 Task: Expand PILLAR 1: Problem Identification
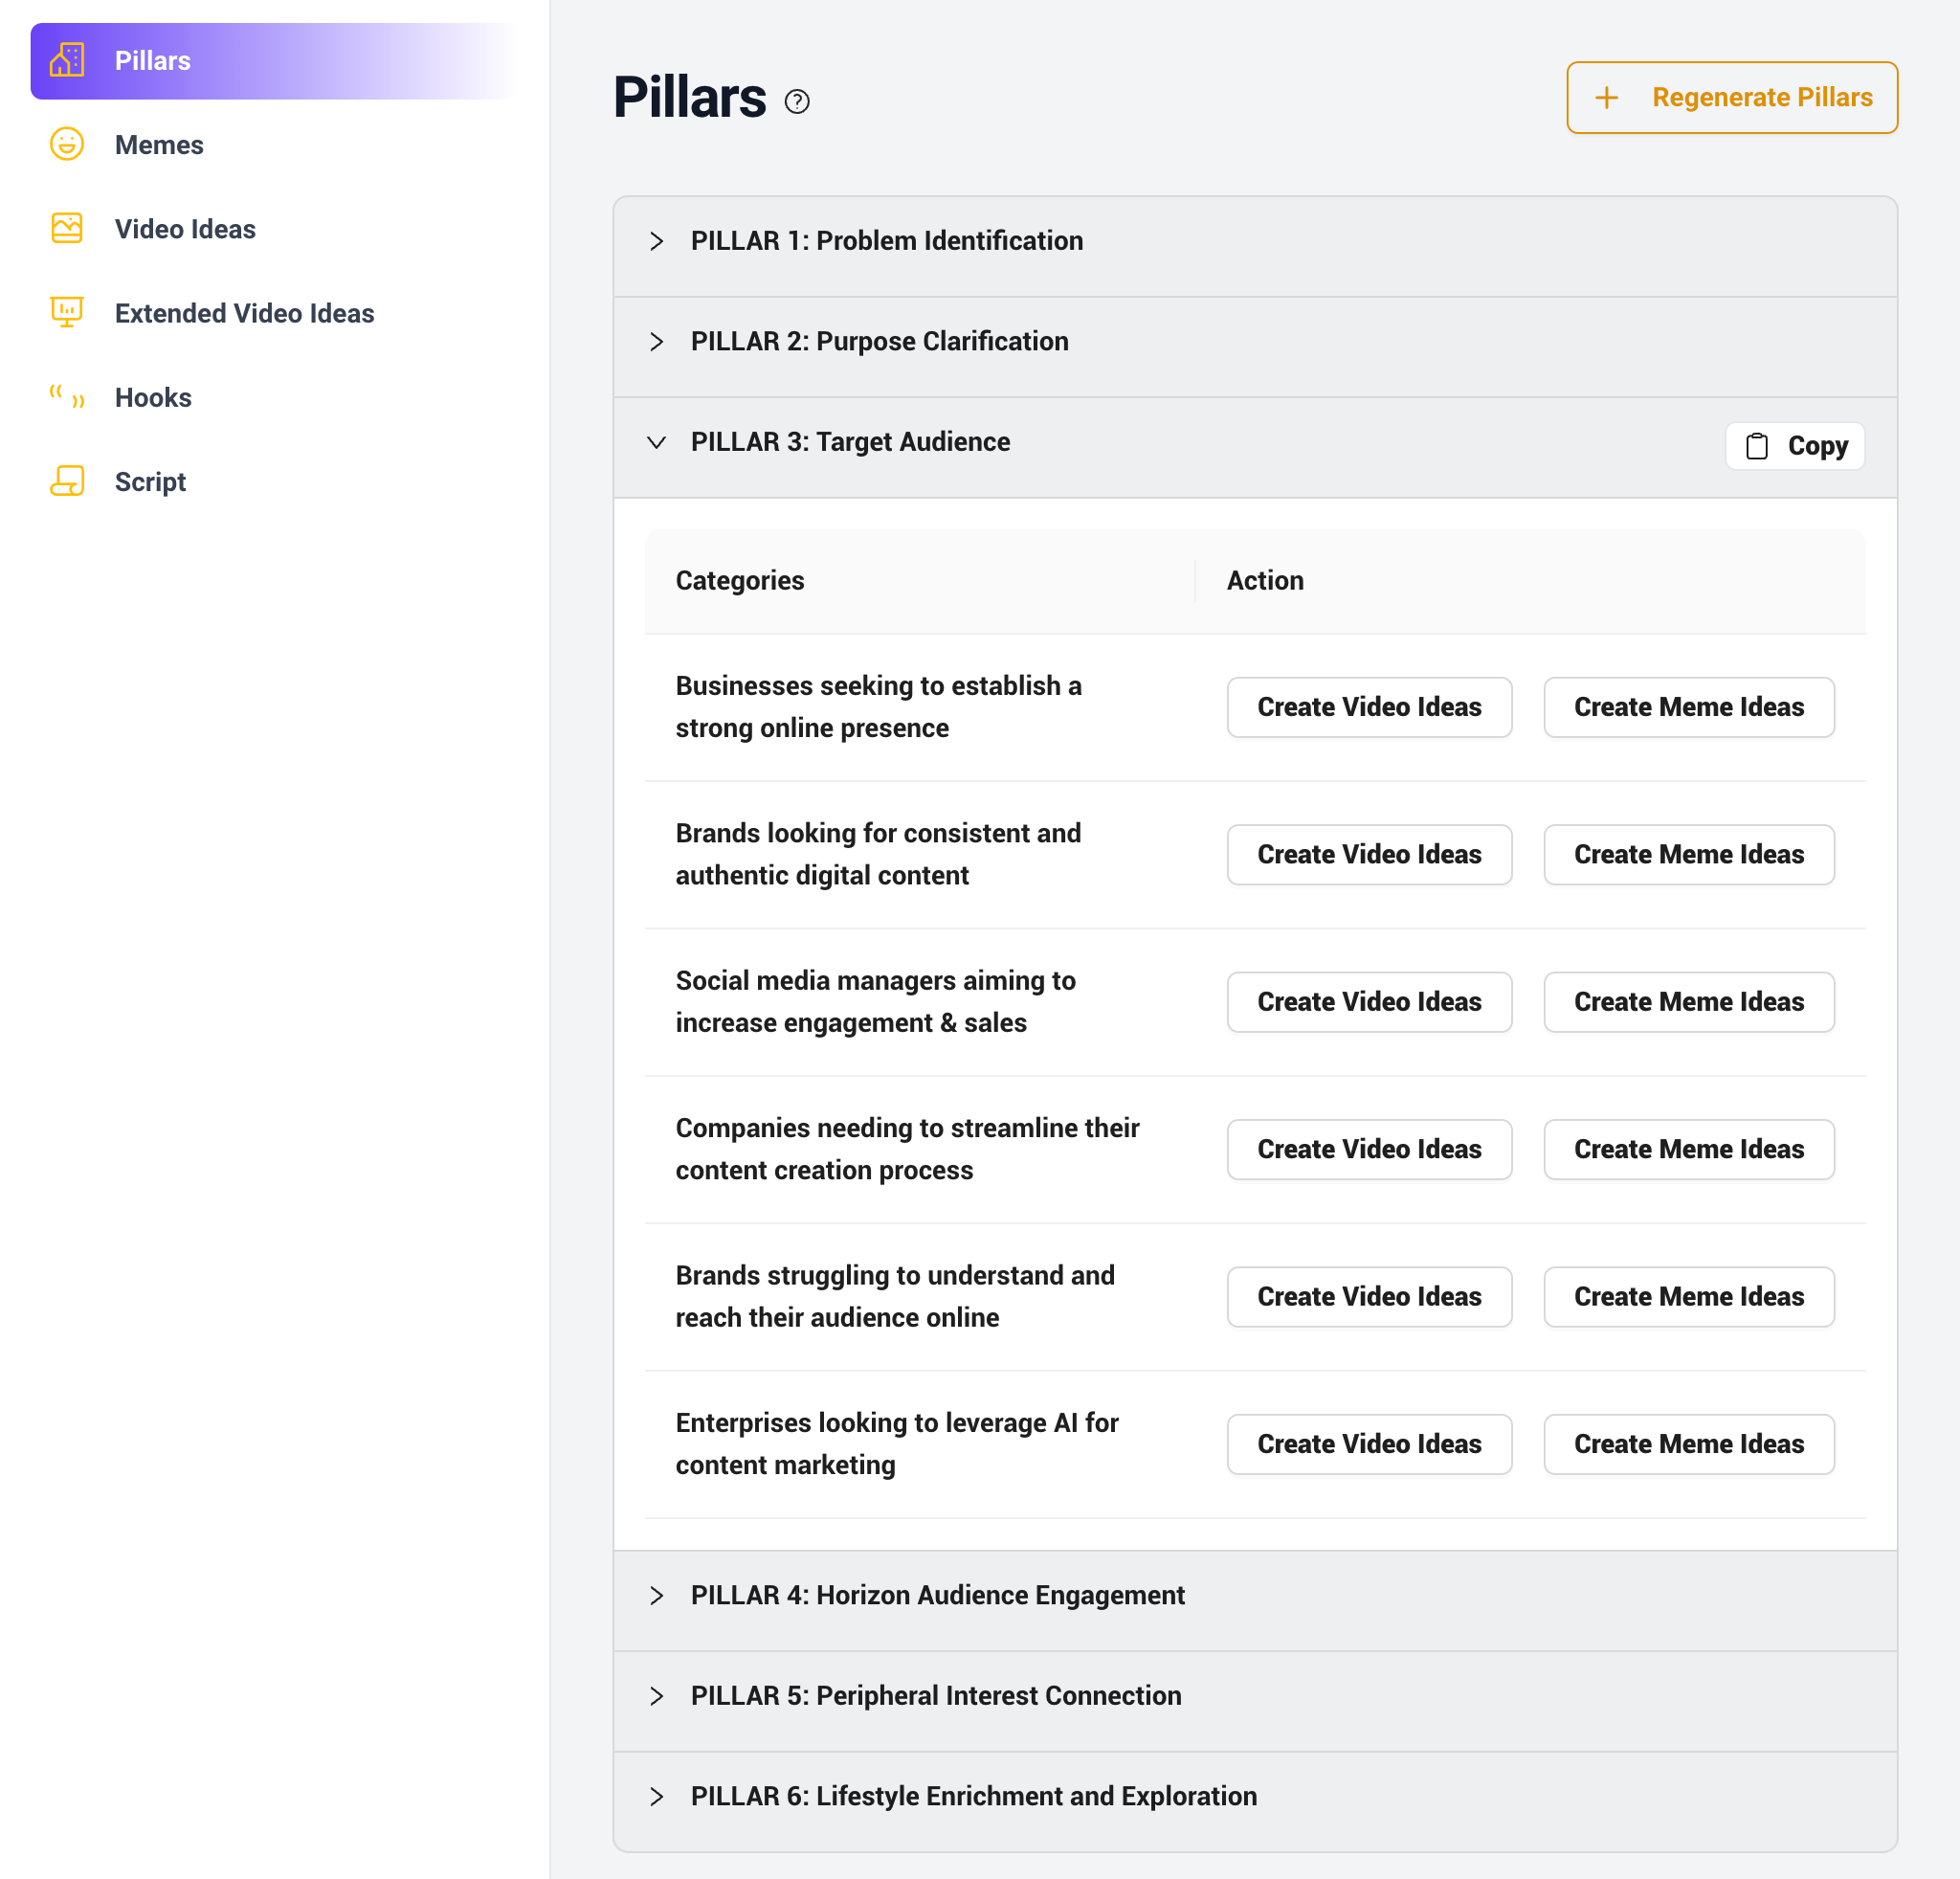(657, 241)
